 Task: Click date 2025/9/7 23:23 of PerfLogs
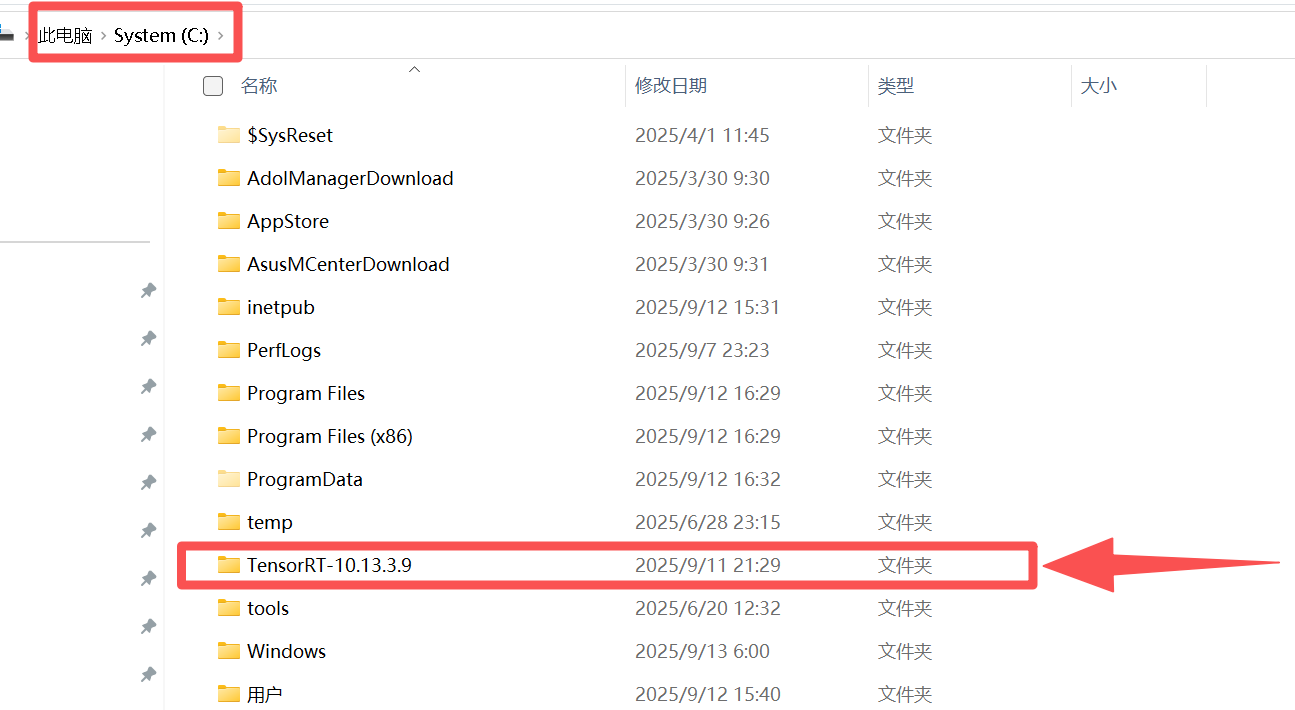point(702,350)
